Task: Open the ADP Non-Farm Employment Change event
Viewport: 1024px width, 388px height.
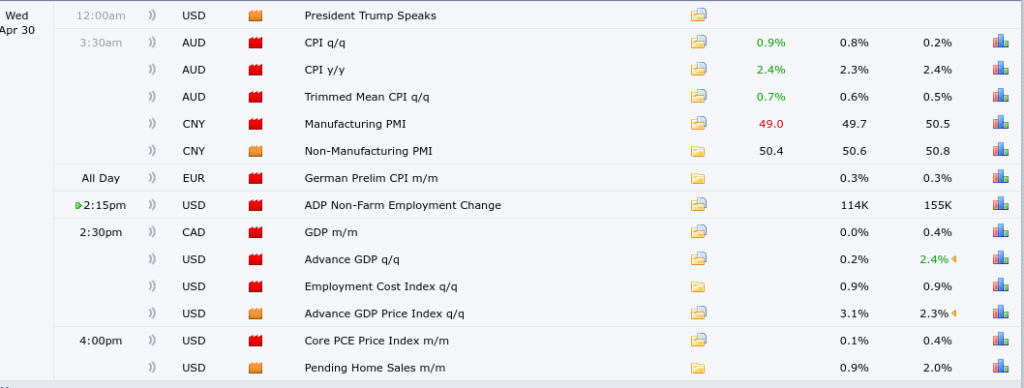Action: 402,205
